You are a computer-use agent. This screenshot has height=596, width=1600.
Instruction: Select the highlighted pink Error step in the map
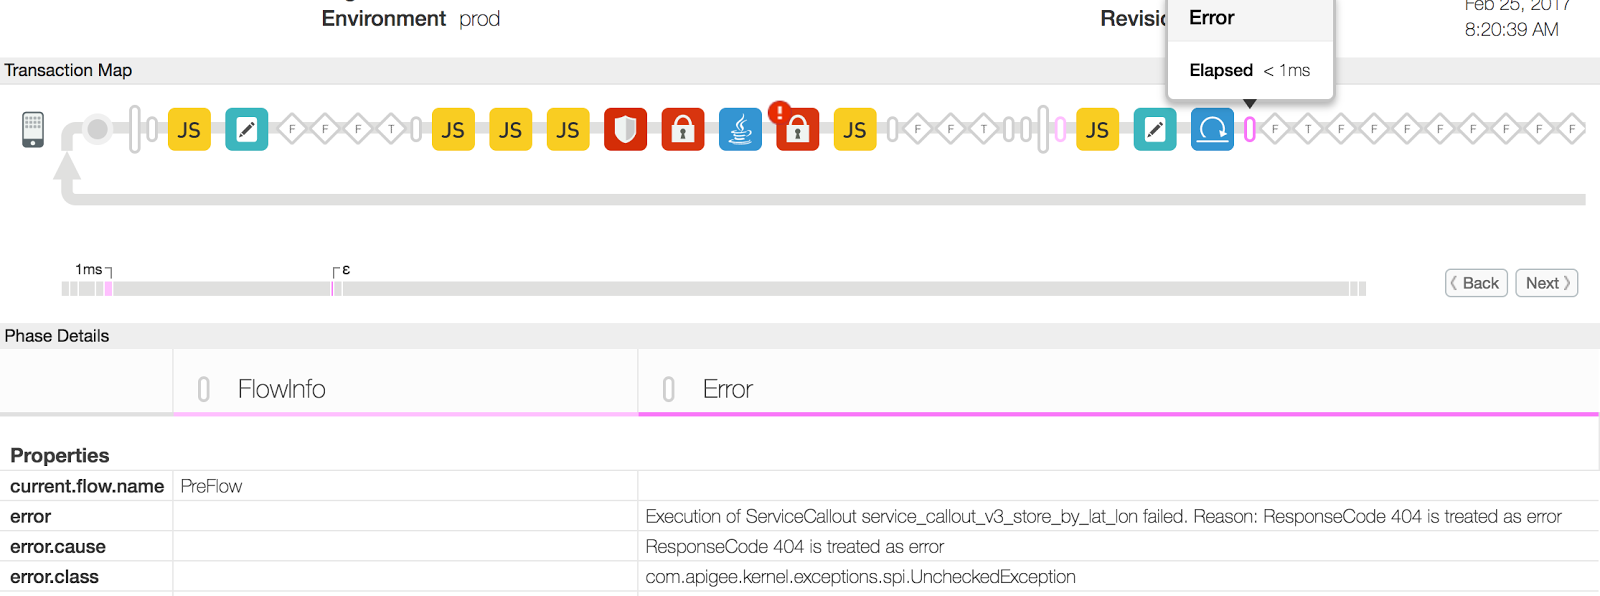[1249, 130]
